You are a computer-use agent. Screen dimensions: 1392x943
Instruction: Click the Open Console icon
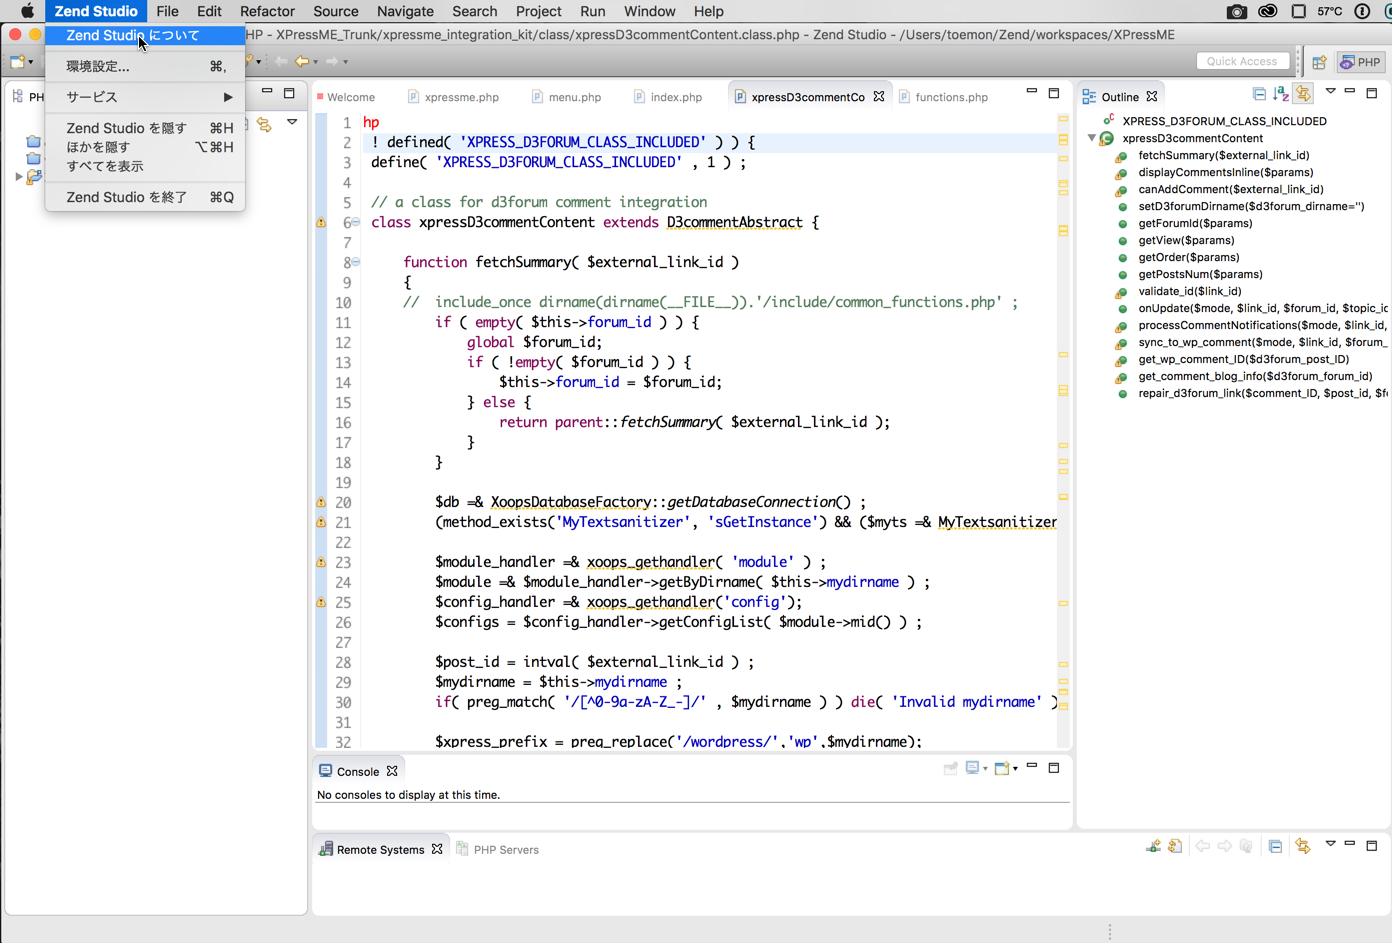click(1001, 768)
